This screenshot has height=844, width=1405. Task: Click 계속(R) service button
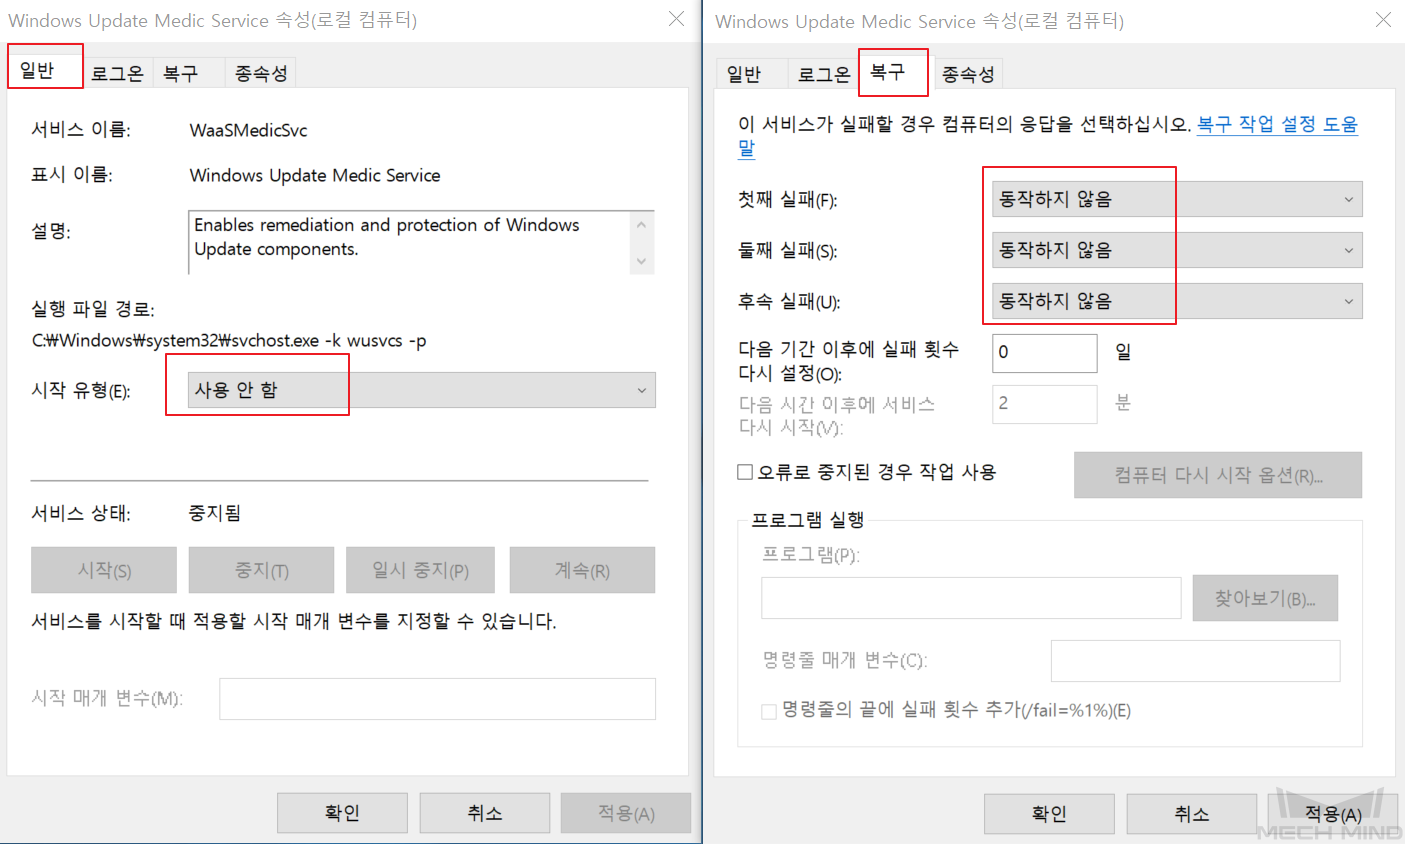pos(582,570)
